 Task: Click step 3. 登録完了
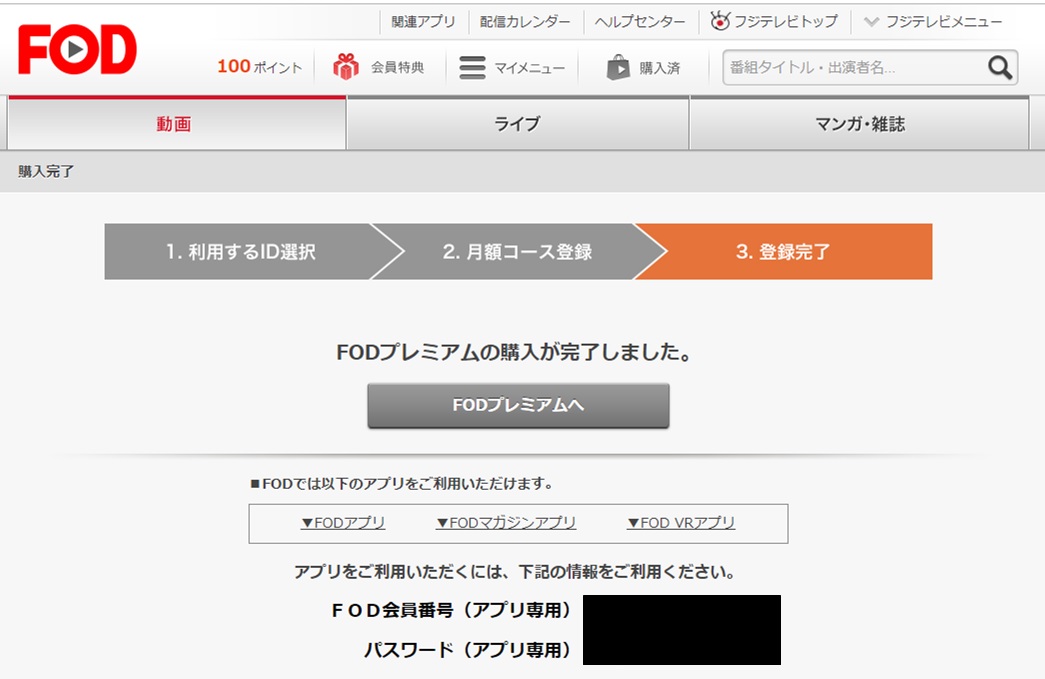click(x=783, y=251)
